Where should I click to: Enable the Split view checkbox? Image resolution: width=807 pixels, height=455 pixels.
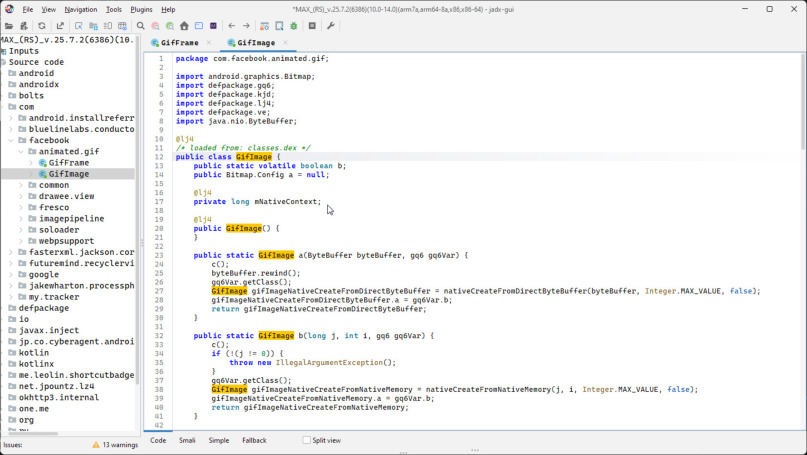306,440
